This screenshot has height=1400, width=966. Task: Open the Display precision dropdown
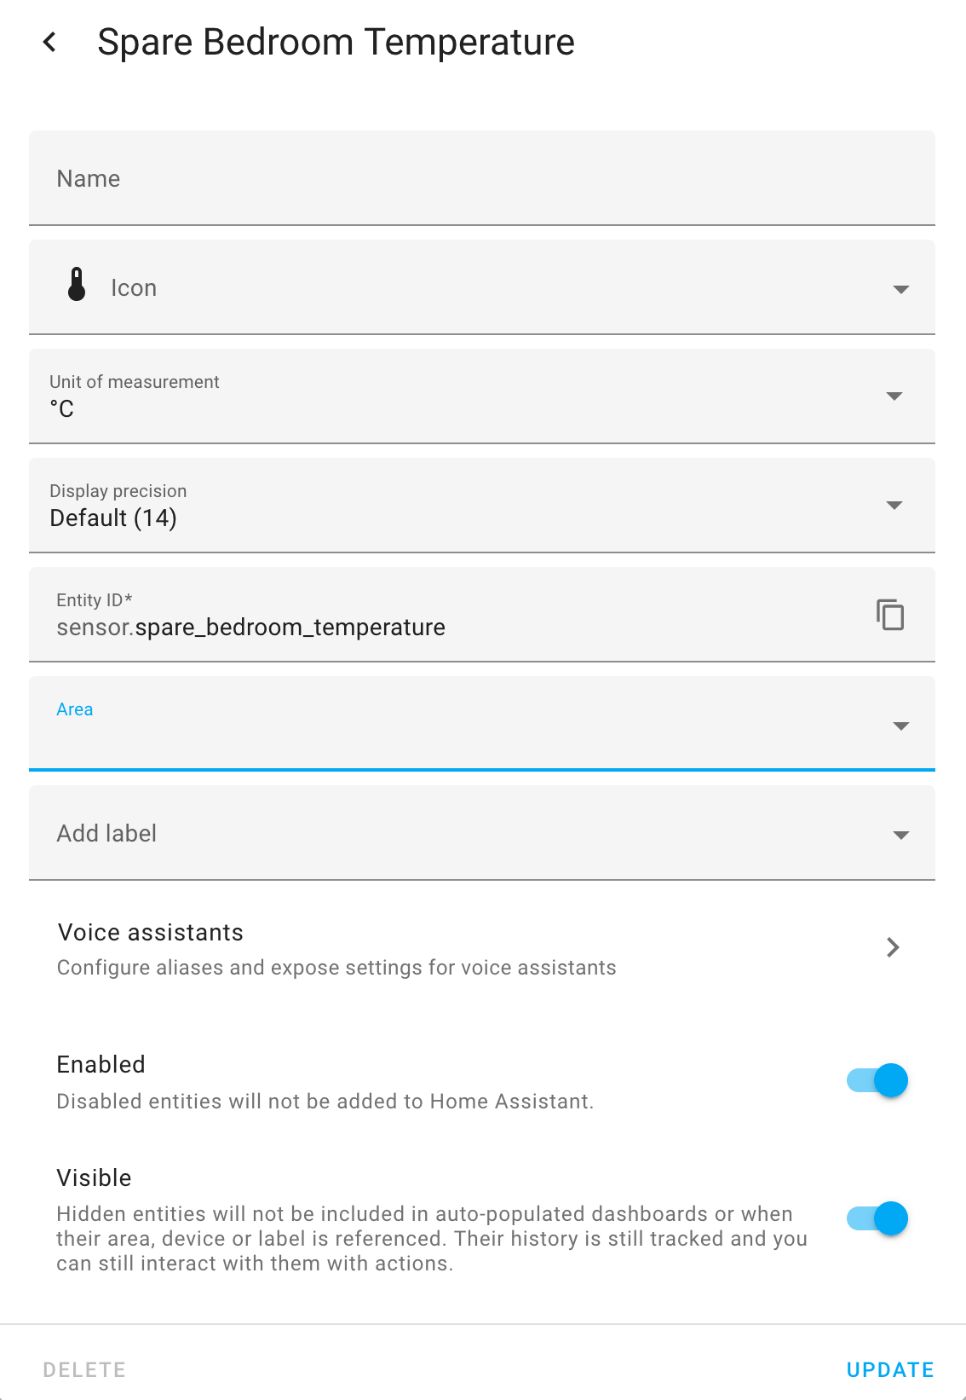click(893, 505)
